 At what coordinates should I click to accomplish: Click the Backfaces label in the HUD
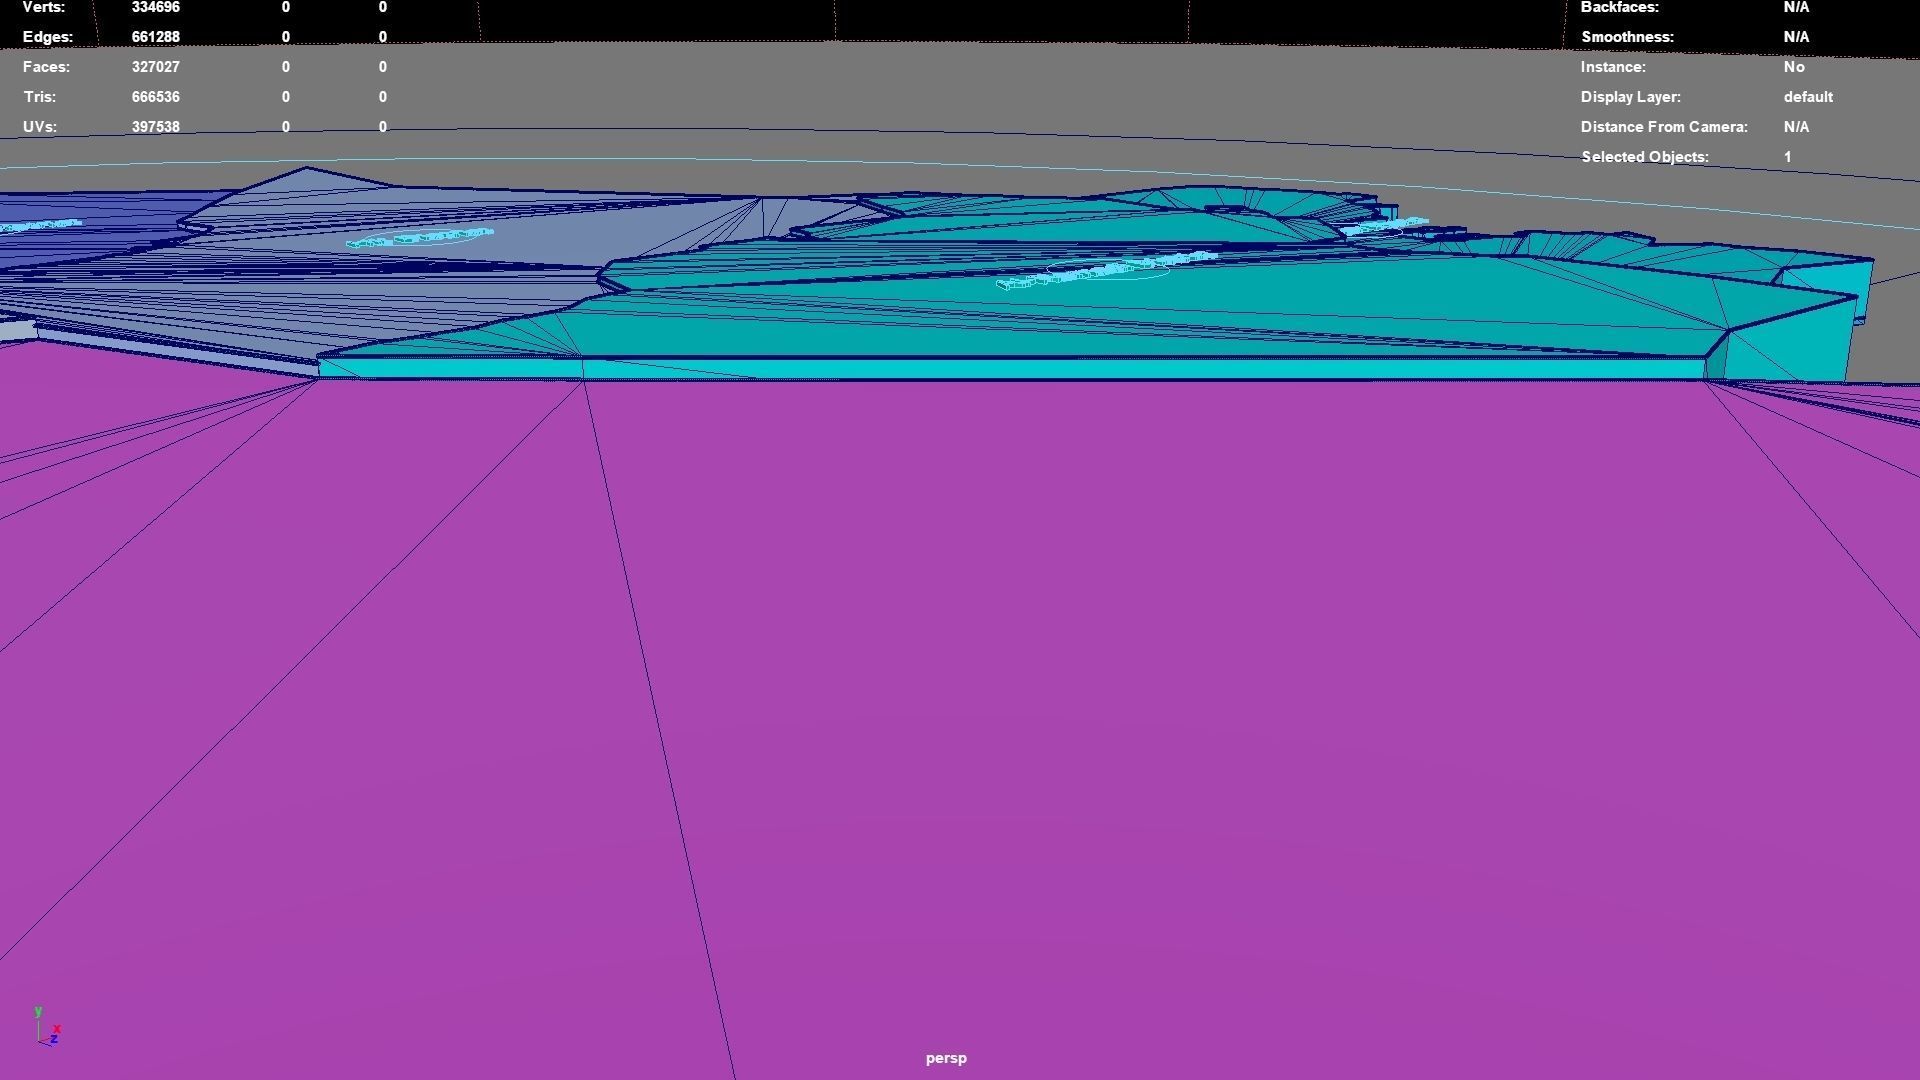[x=1619, y=7]
